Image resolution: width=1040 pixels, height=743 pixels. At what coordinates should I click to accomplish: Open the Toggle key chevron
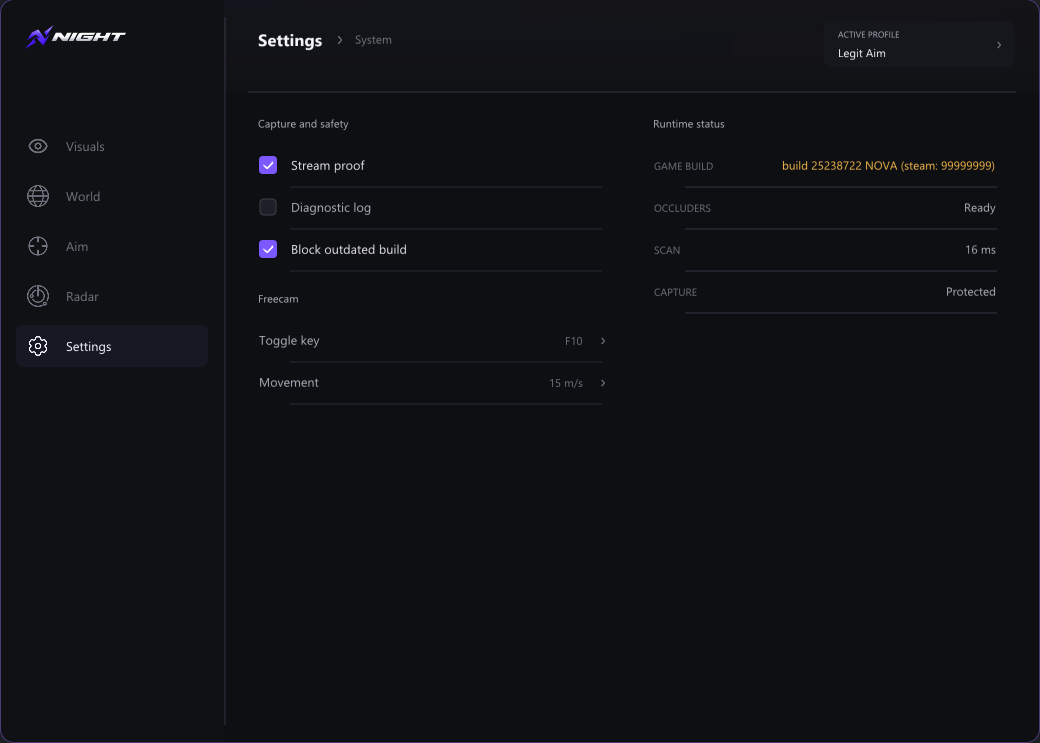(x=603, y=341)
